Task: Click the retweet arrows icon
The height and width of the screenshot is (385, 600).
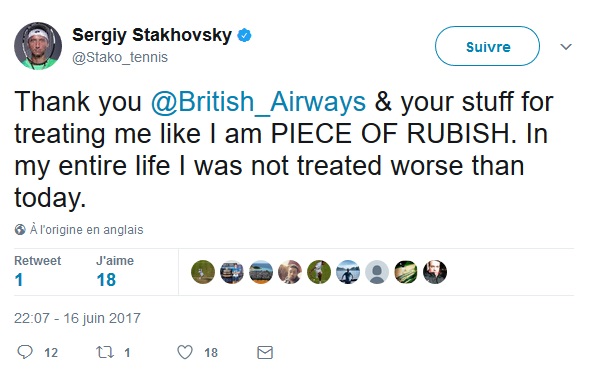Action: pyautogui.click(x=105, y=352)
